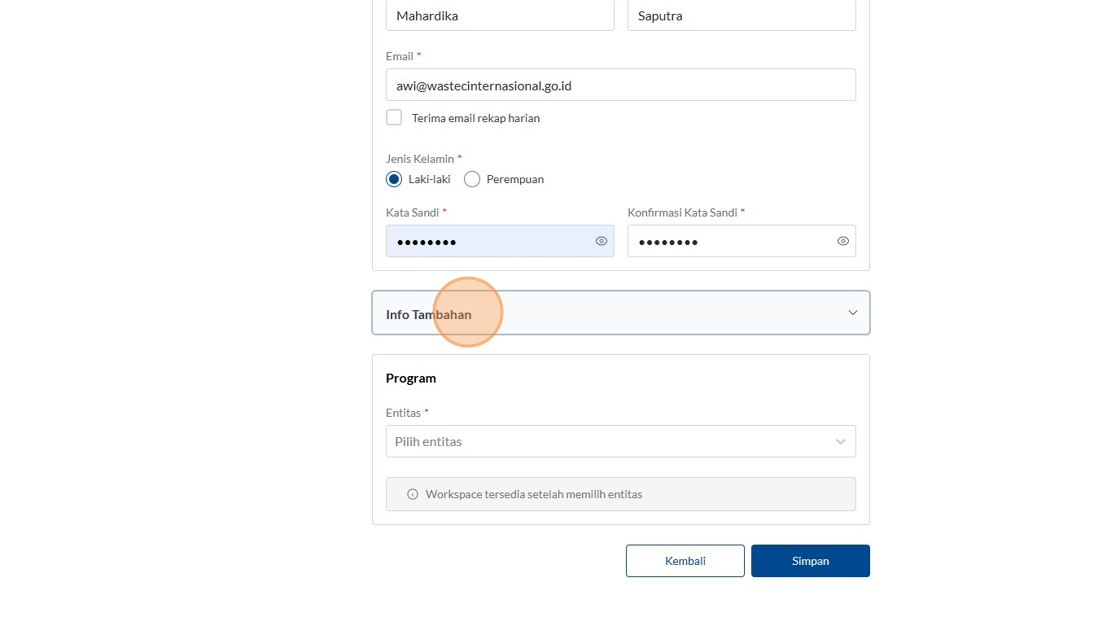This screenshot has width=1120, height=626.
Task: Show password in Kata Sandi field
Action: point(601,241)
